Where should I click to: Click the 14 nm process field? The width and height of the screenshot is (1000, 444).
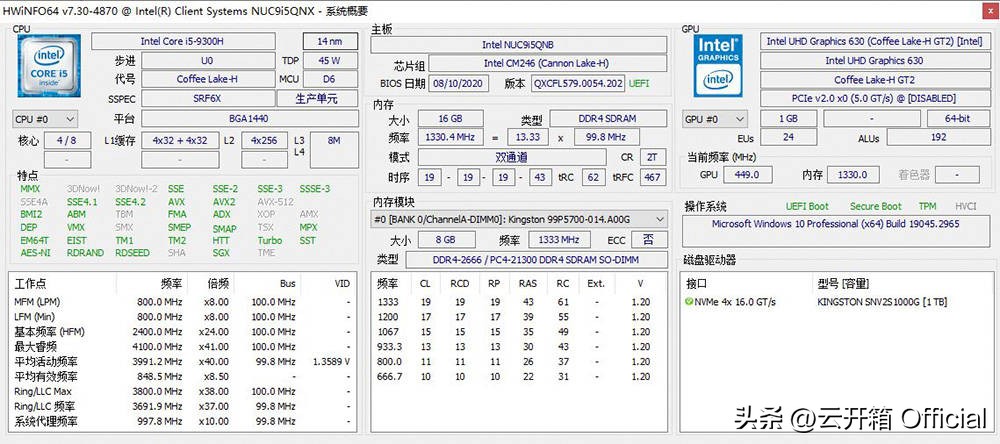pyautogui.click(x=330, y=41)
